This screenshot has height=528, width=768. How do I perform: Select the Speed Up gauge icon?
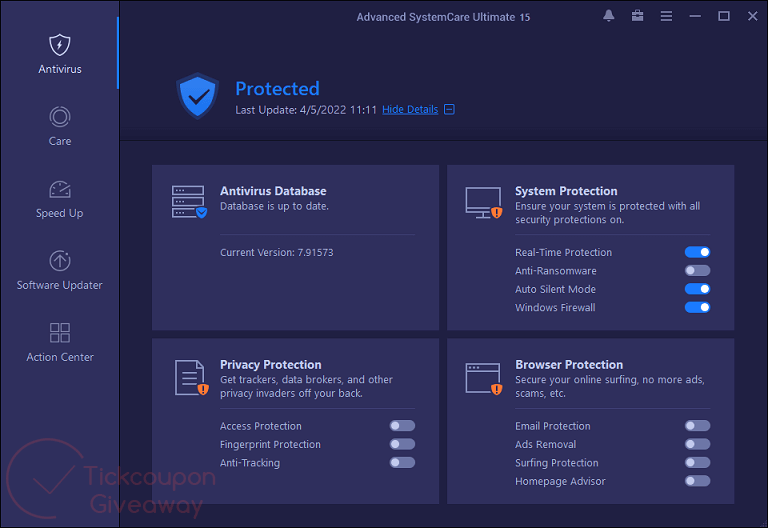[x=60, y=190]
